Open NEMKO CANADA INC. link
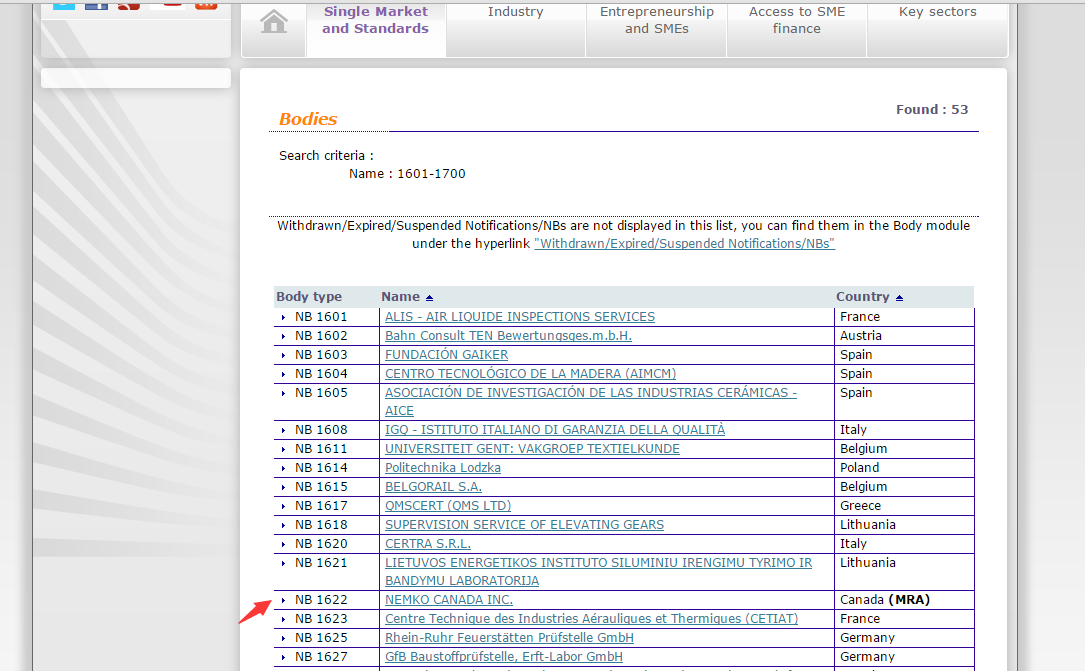 (449, 600)
